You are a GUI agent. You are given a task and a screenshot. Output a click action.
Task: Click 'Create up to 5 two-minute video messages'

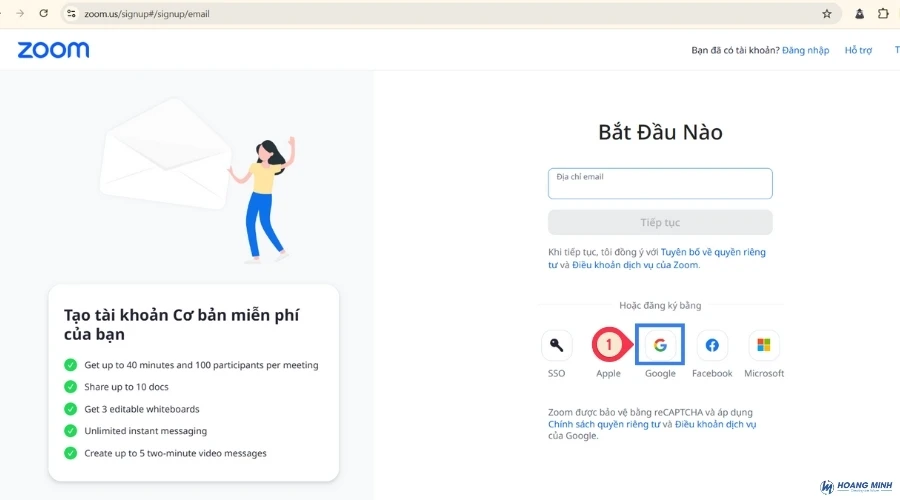click(175, 454)
